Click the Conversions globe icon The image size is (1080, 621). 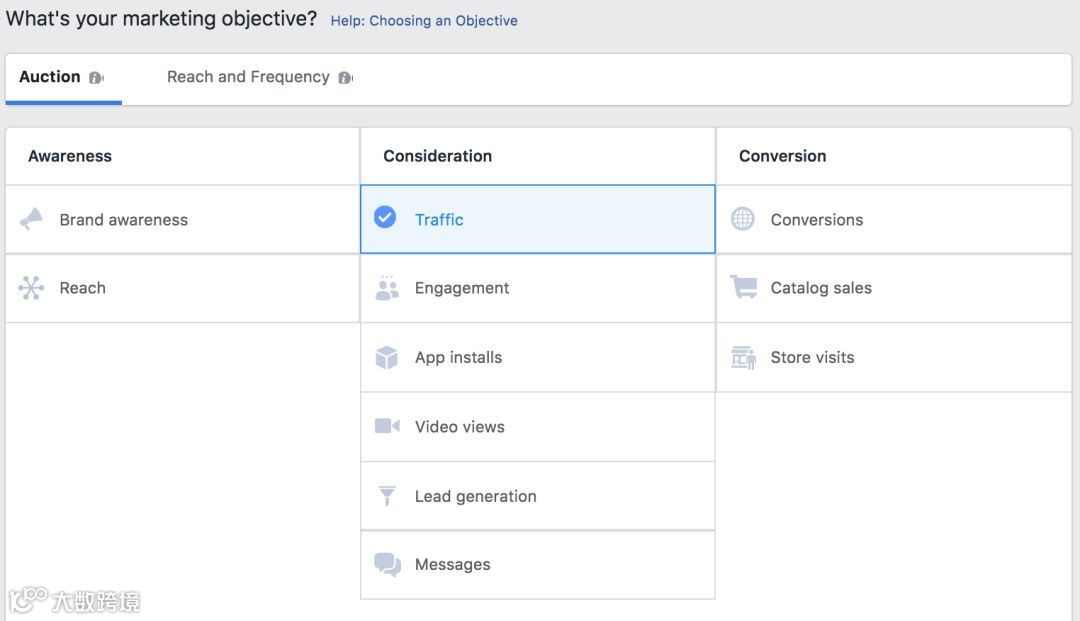[x=743, y=219]
